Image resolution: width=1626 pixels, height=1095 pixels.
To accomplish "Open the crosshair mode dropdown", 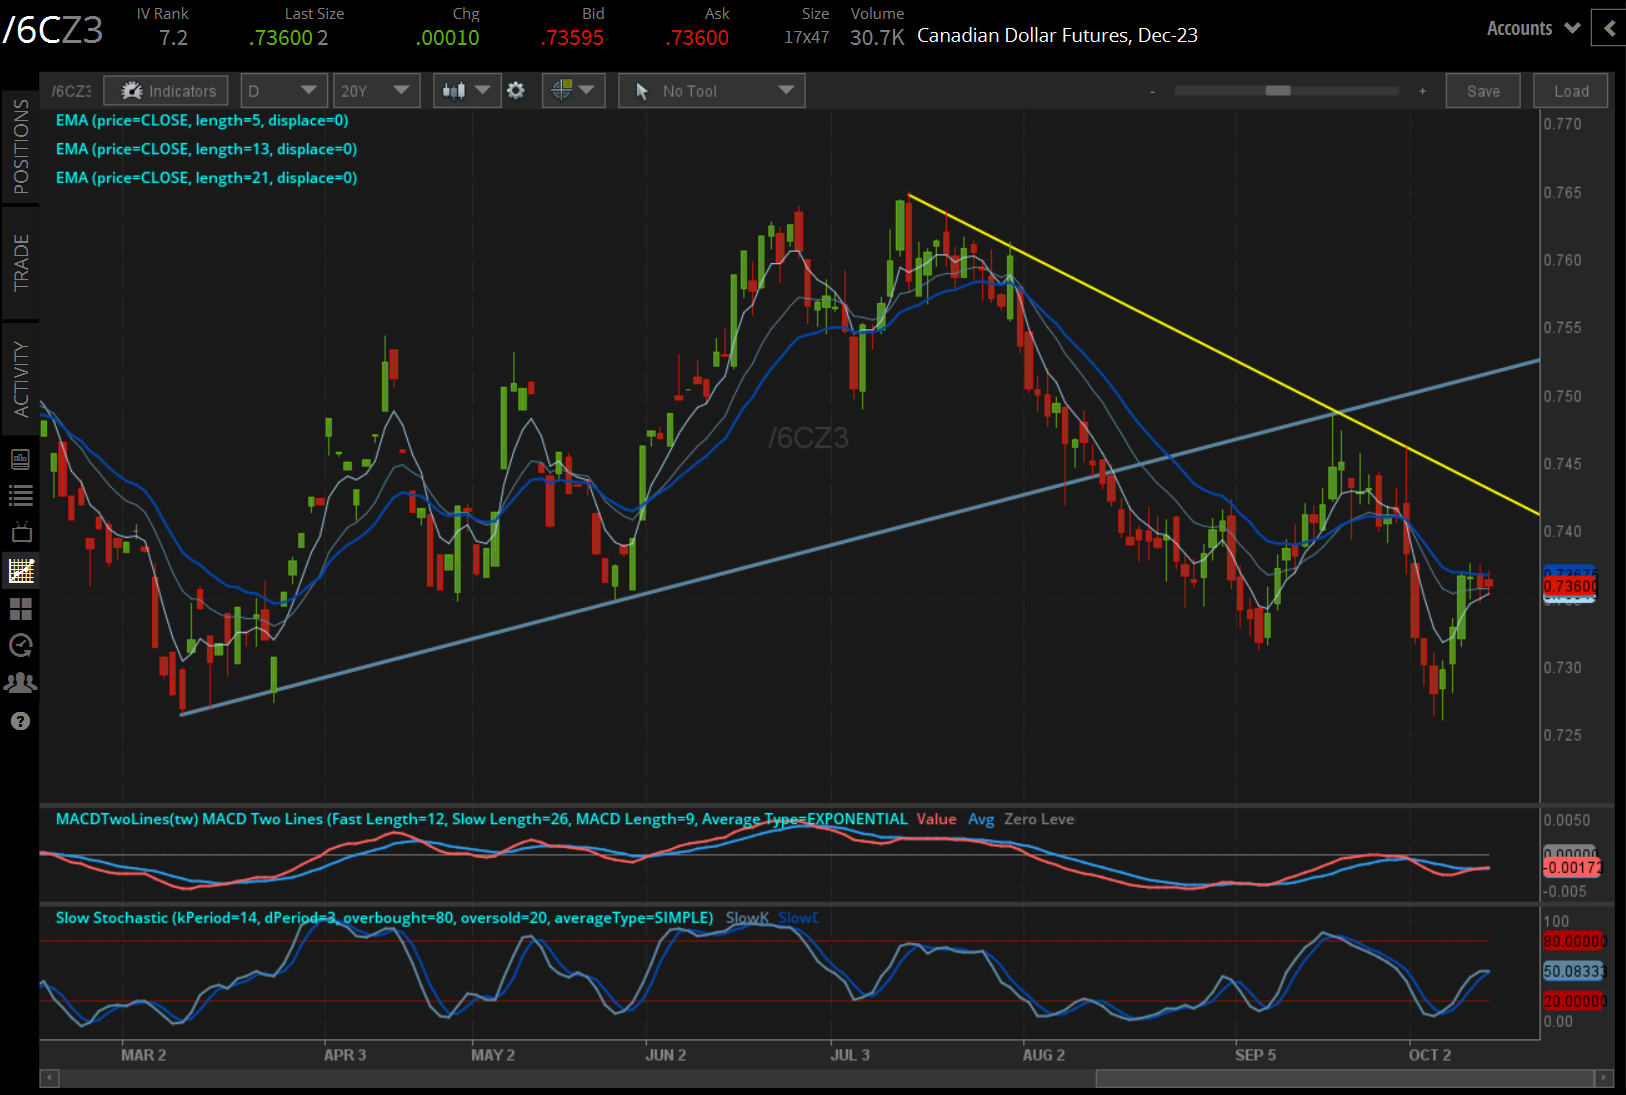I will (x=573, y=91).
